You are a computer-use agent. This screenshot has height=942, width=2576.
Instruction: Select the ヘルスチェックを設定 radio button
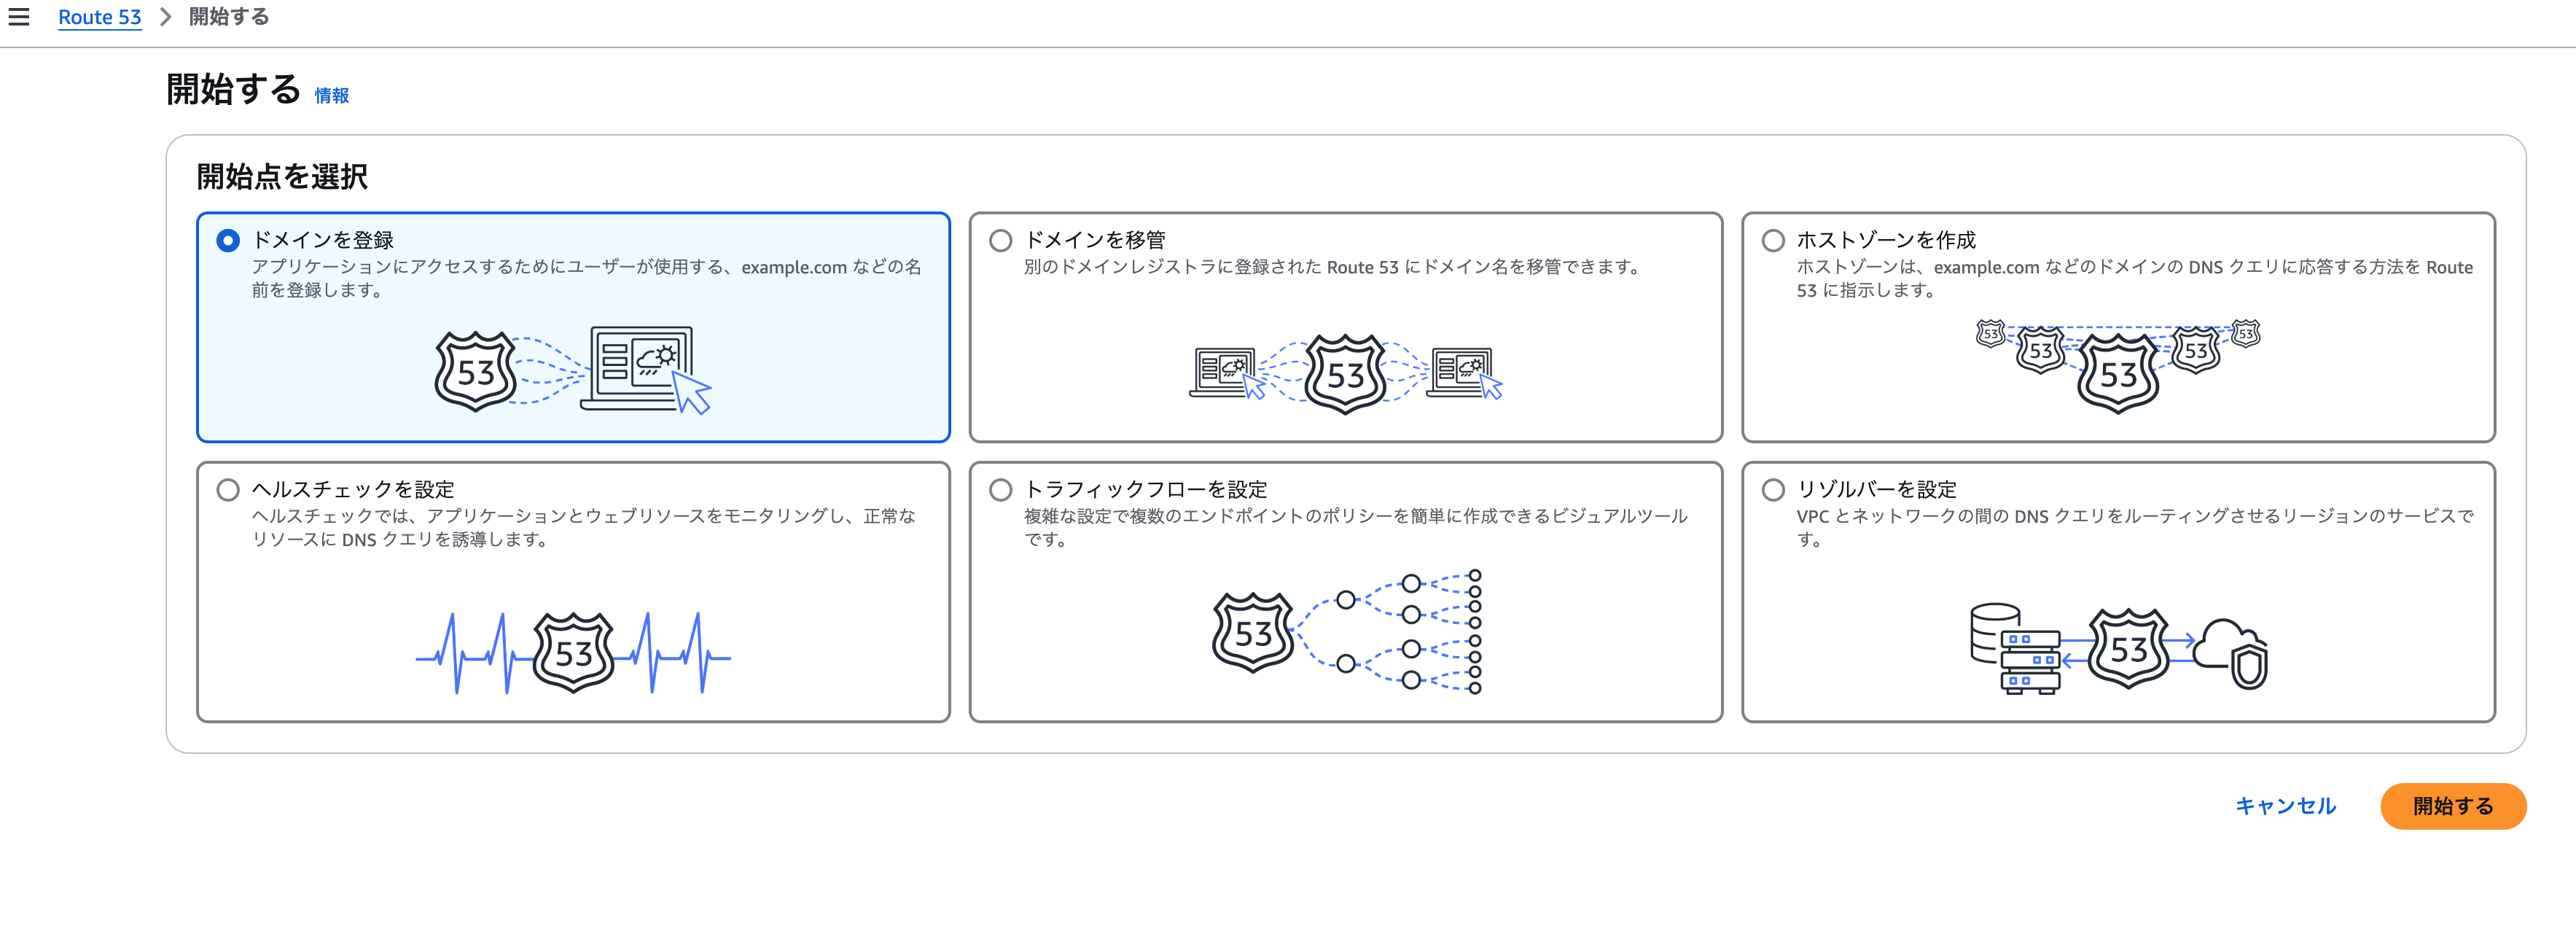(x=228, y=490)
